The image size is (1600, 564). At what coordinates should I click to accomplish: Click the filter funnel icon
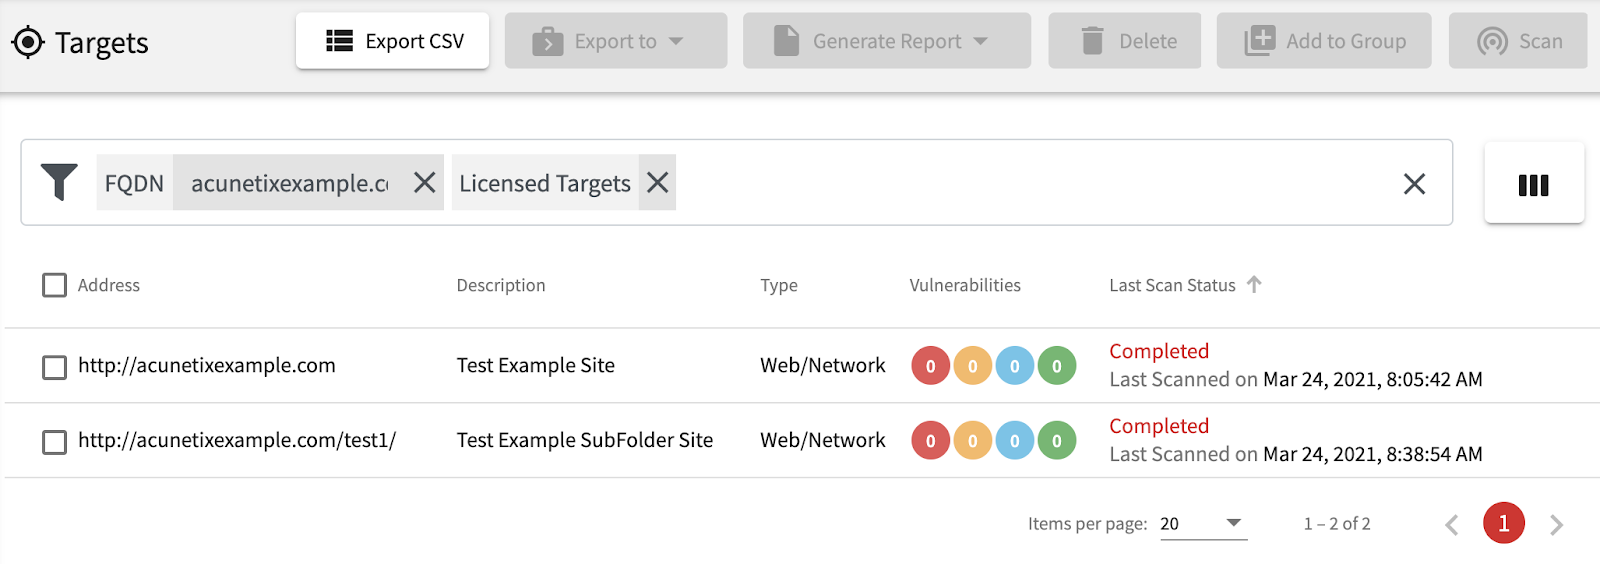point(59,182)
